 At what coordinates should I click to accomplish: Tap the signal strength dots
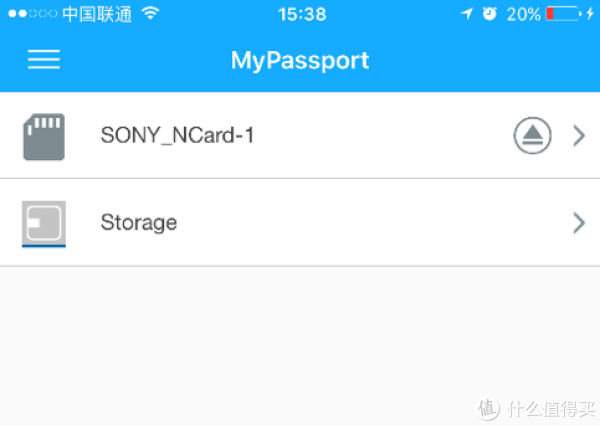[x=33, y=14]
